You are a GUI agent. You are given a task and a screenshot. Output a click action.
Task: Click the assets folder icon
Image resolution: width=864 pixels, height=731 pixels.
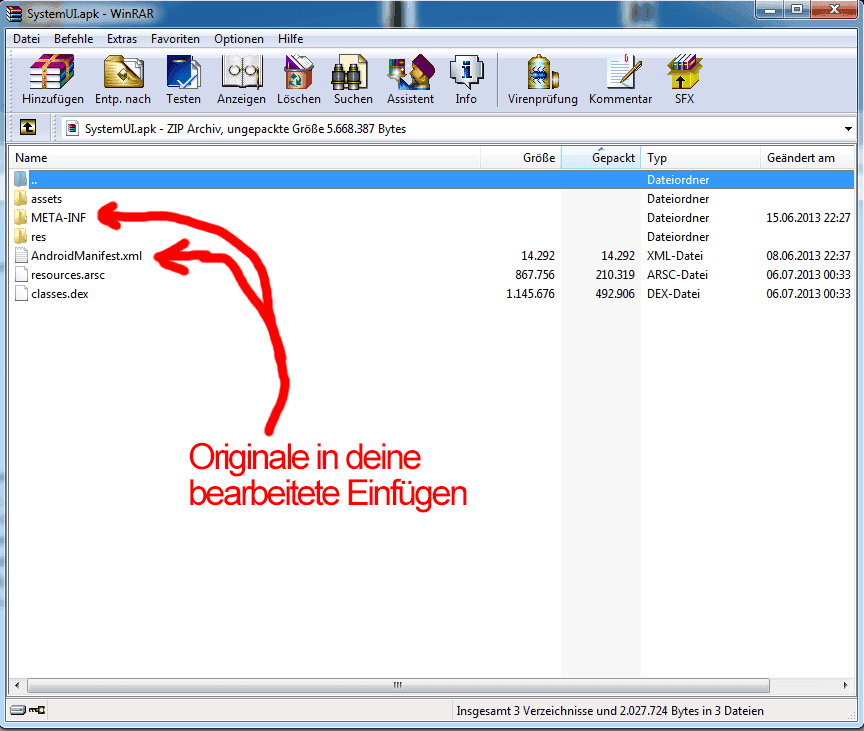20,198
